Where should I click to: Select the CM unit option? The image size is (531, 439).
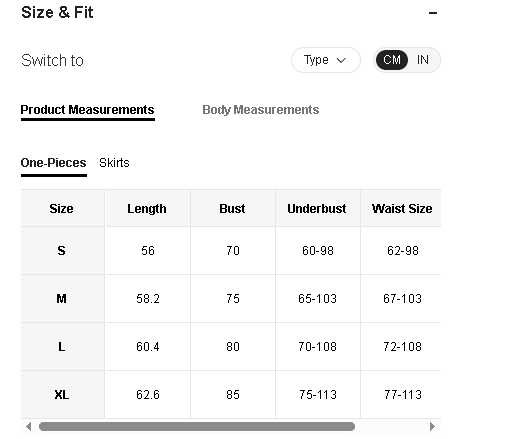[x=392, y=60]
